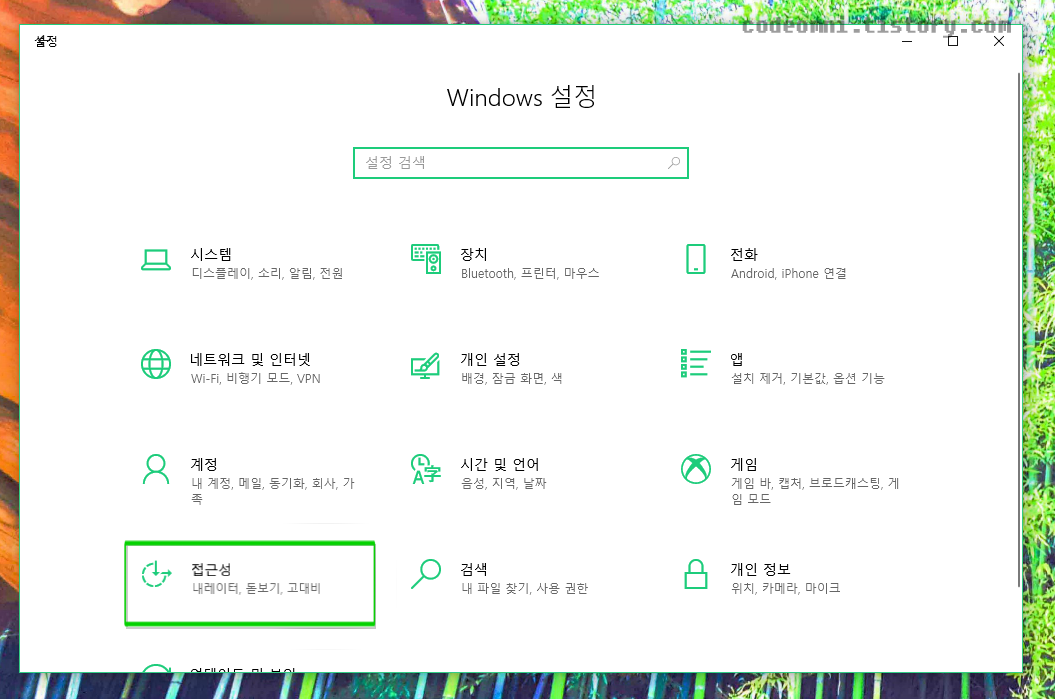Click the 개인 설정 paintbrush icon
Screen dimensions: 1055x699
click(x=425, y=365)
